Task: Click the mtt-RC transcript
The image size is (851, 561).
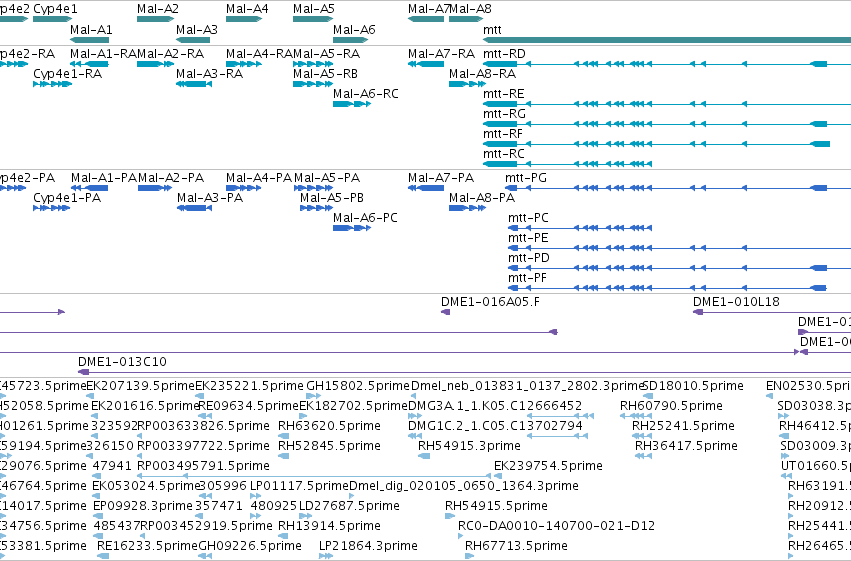Action: [568, 164]
